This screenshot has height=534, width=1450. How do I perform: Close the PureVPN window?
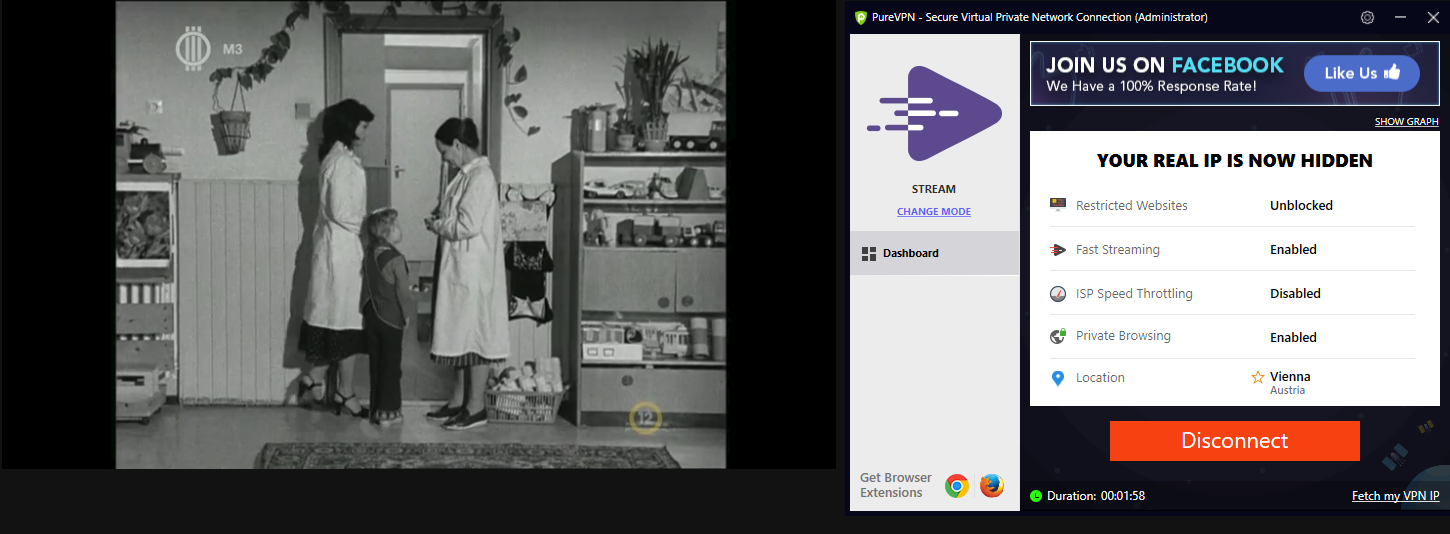coord(1432,17)
